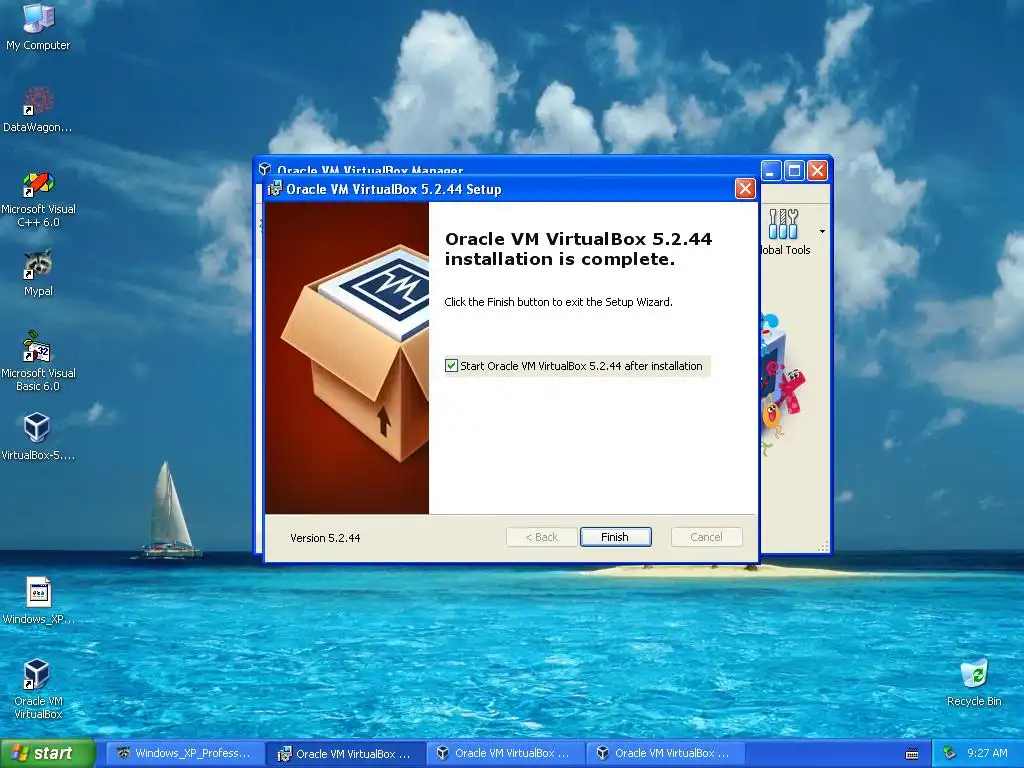Click the keyboard icon in the taskbar
This screenshot has height=768, width=1024.
pos(912,754)
